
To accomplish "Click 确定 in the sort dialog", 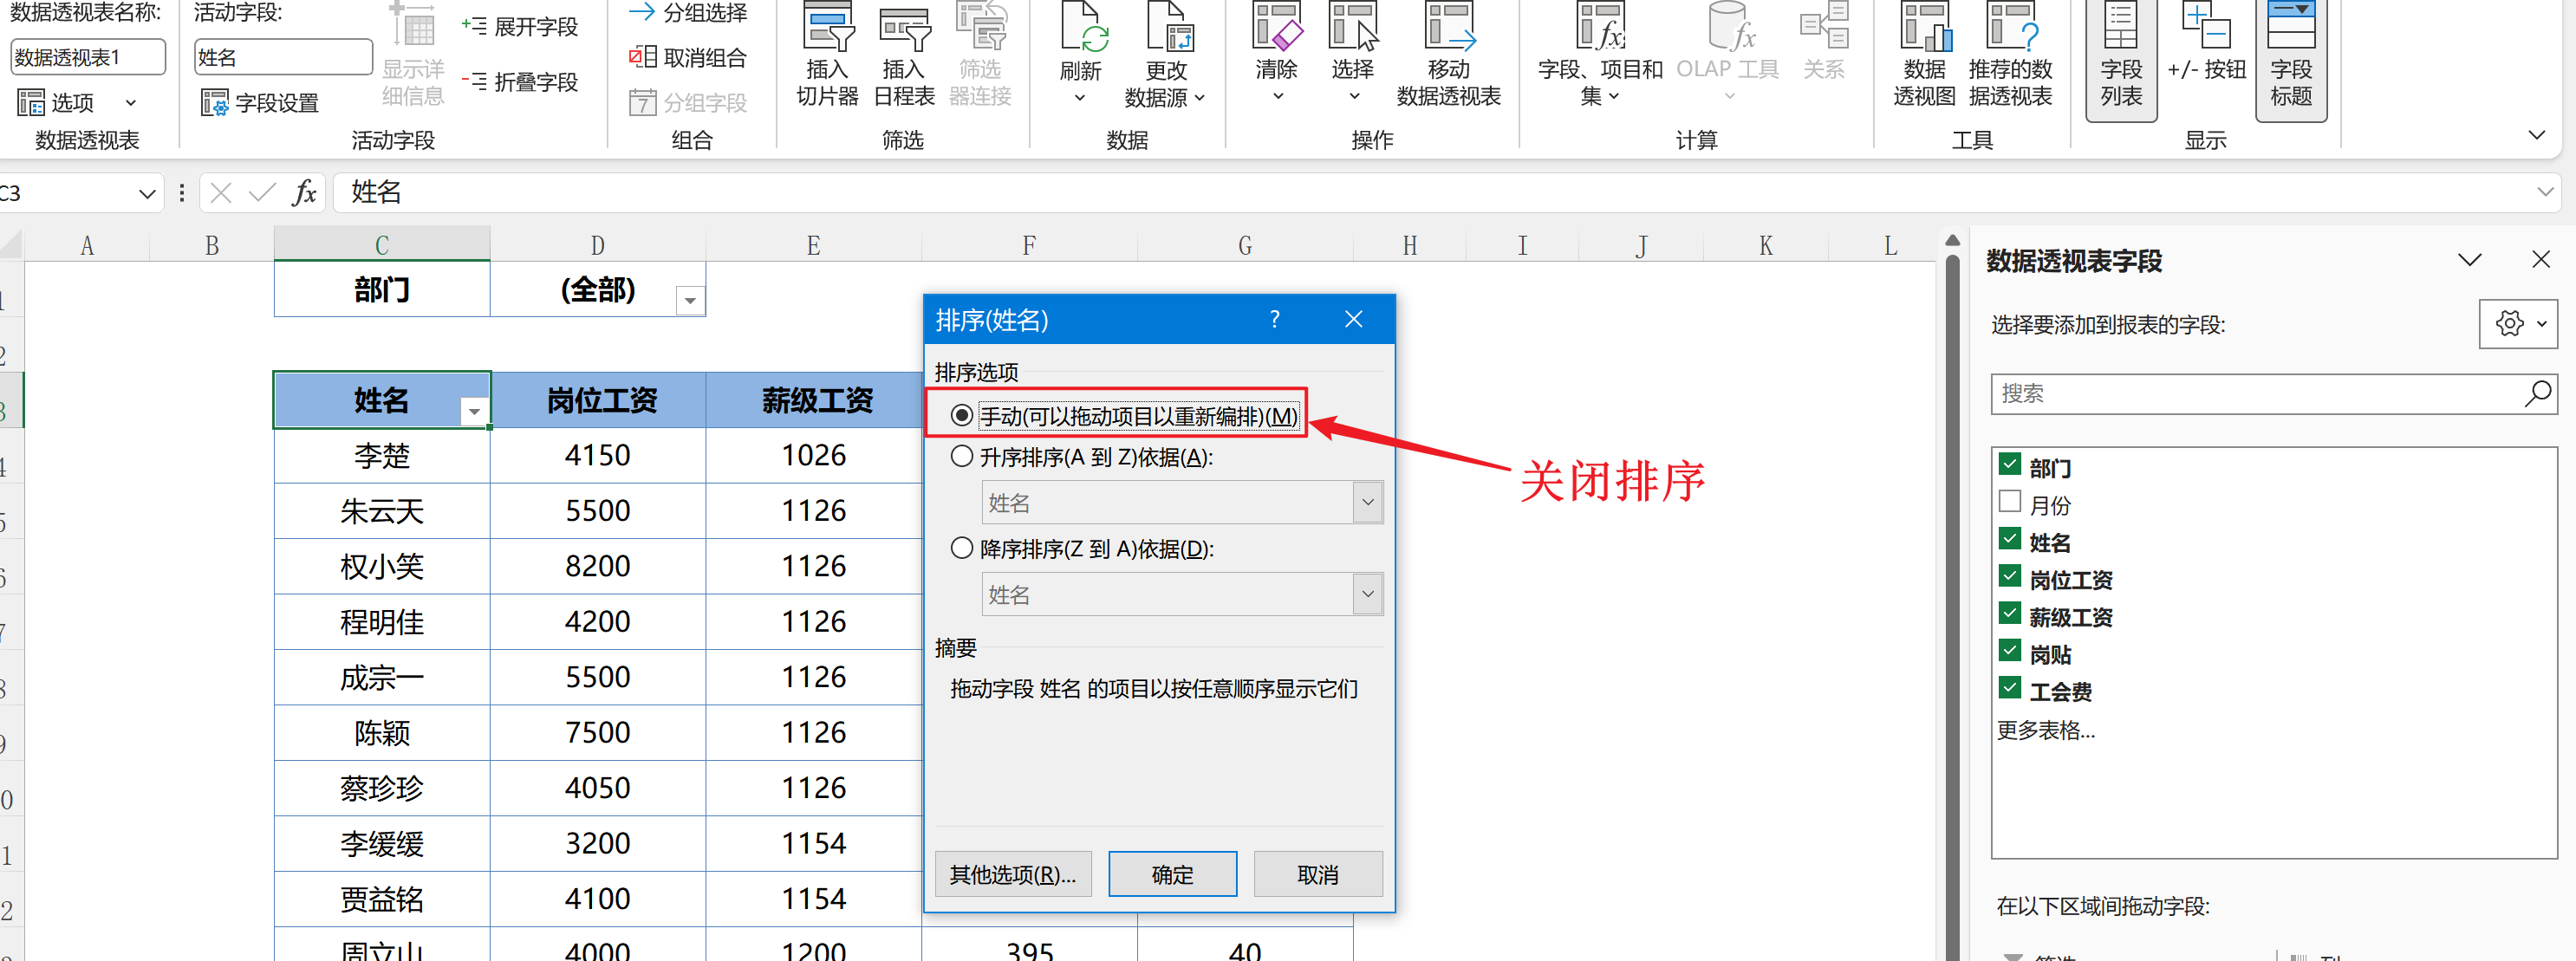I will pyautogui.click(x=1172, y=874).
